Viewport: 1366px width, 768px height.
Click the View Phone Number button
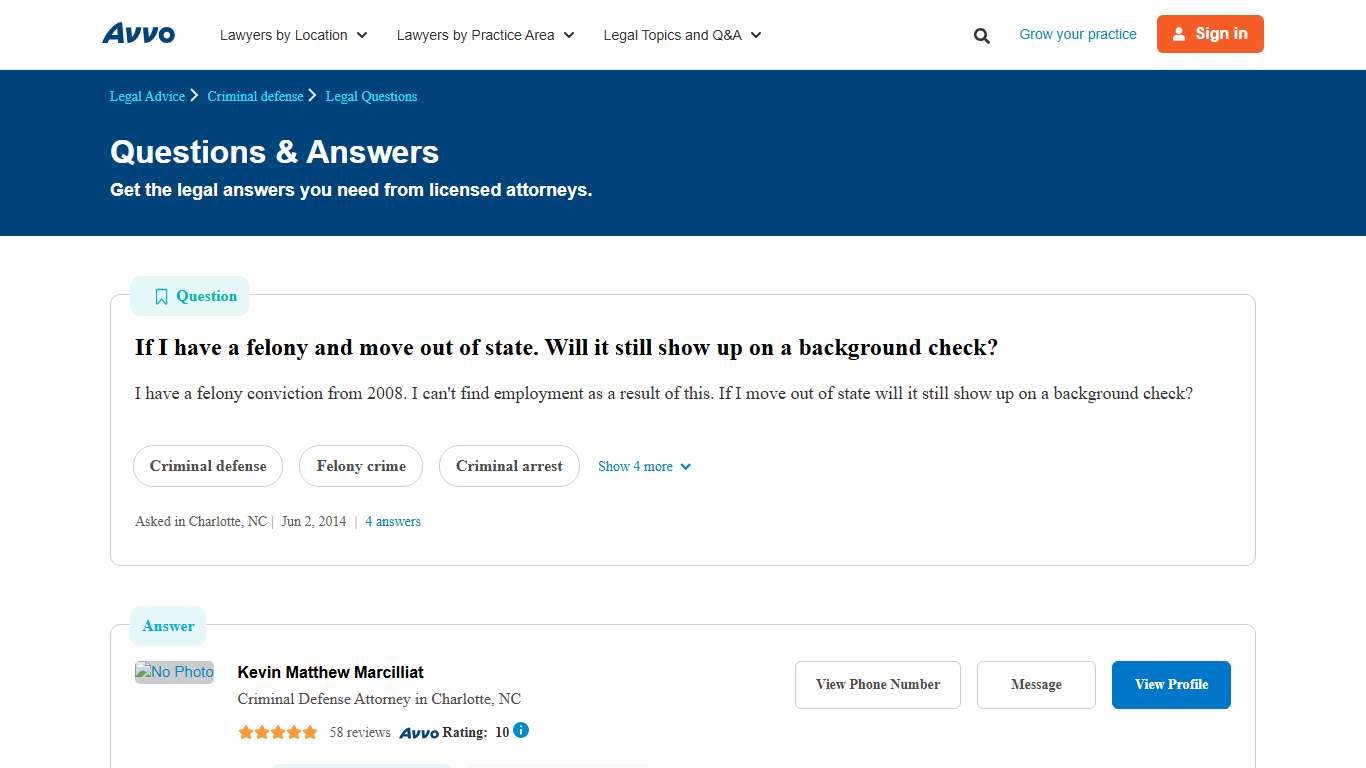point(877,684)
